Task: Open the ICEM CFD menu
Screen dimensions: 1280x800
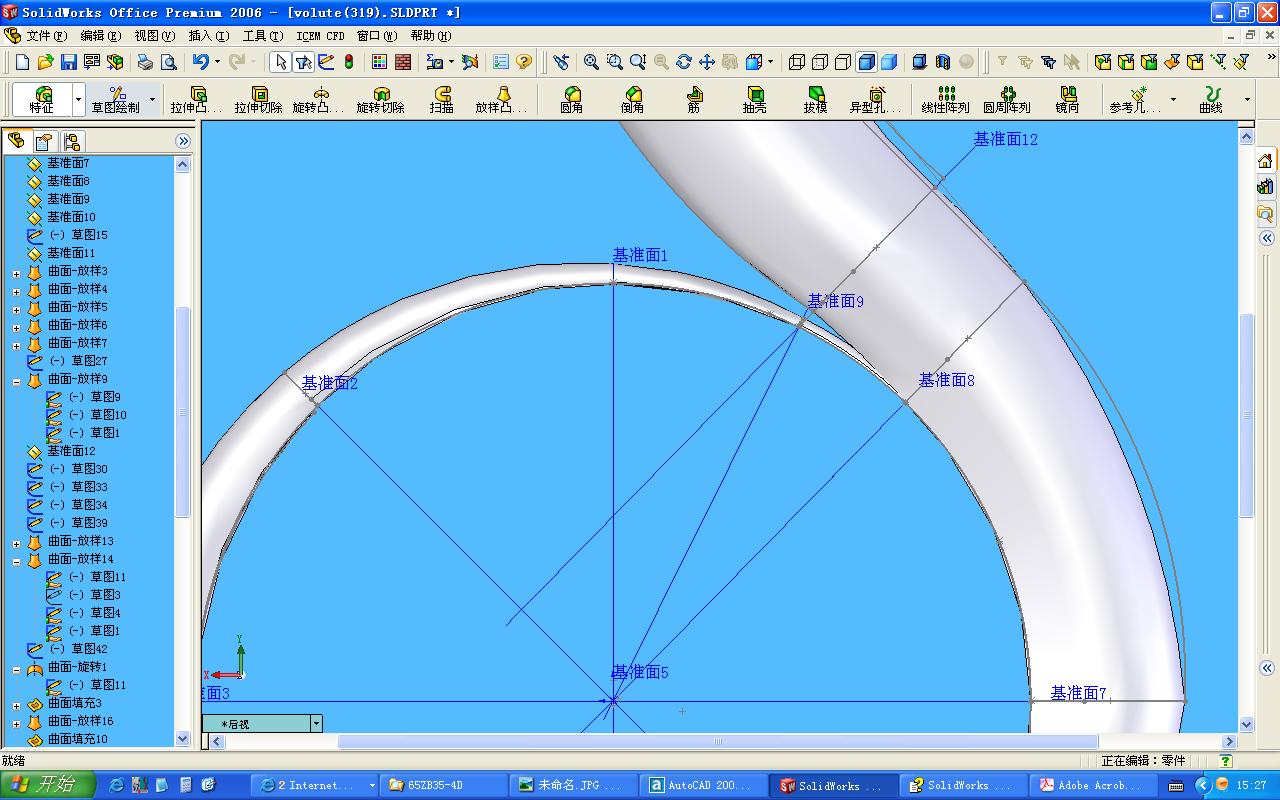Action: coord(321,35)
